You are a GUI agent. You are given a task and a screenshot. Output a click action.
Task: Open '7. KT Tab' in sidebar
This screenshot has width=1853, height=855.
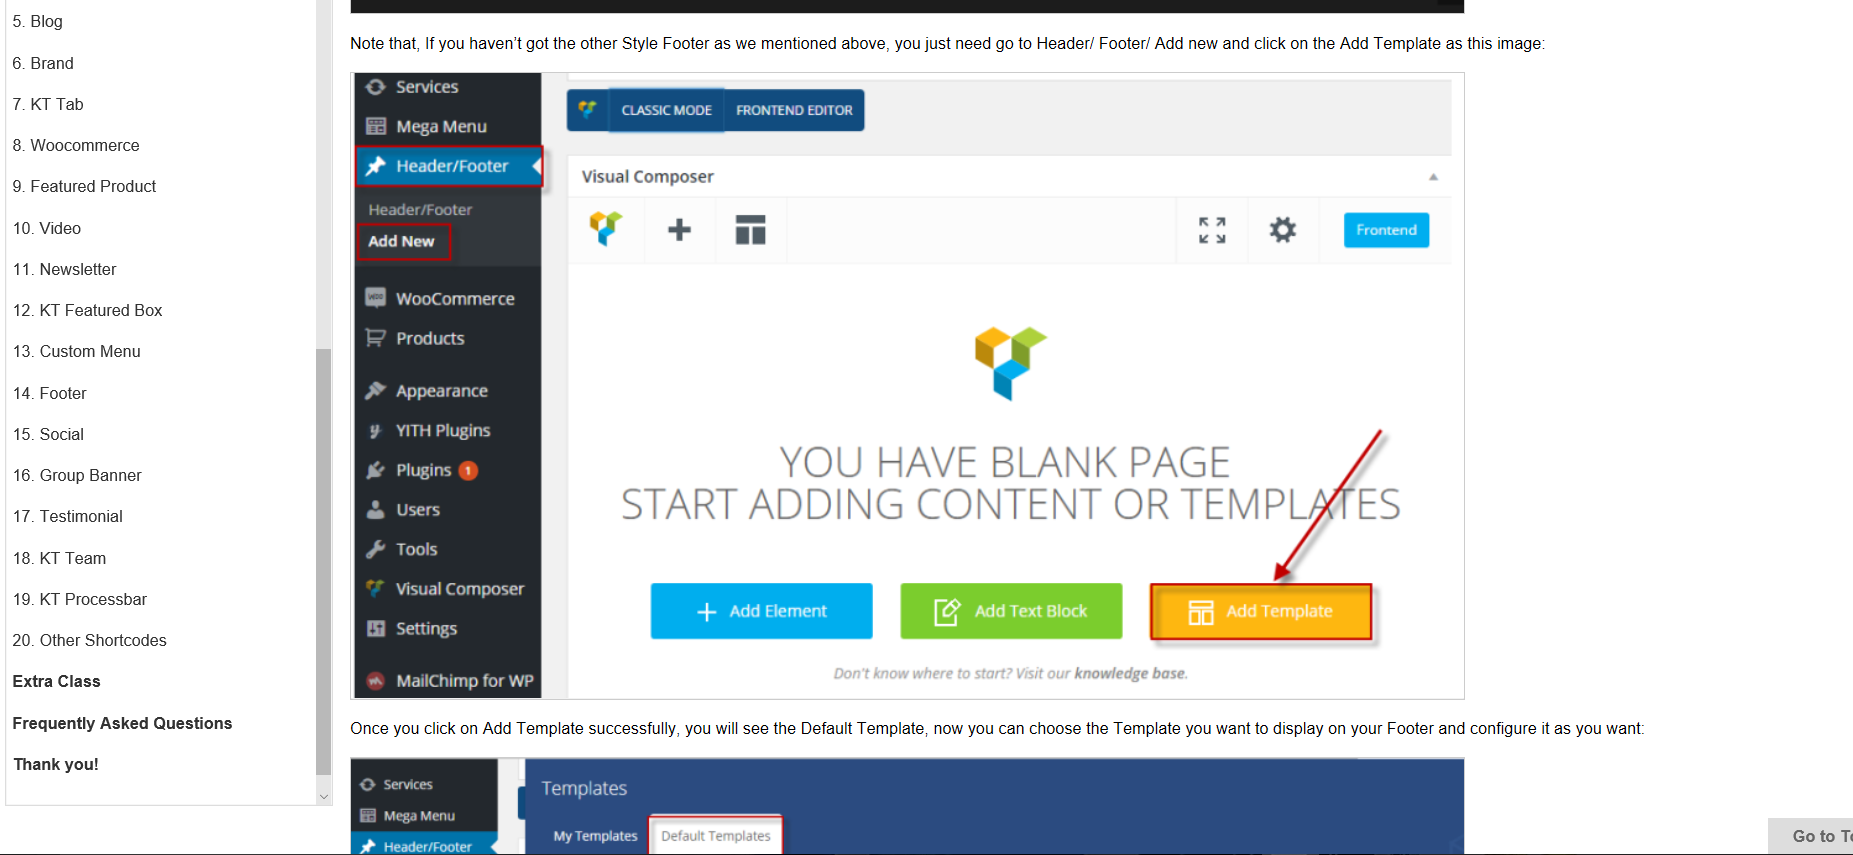(48, 104)
